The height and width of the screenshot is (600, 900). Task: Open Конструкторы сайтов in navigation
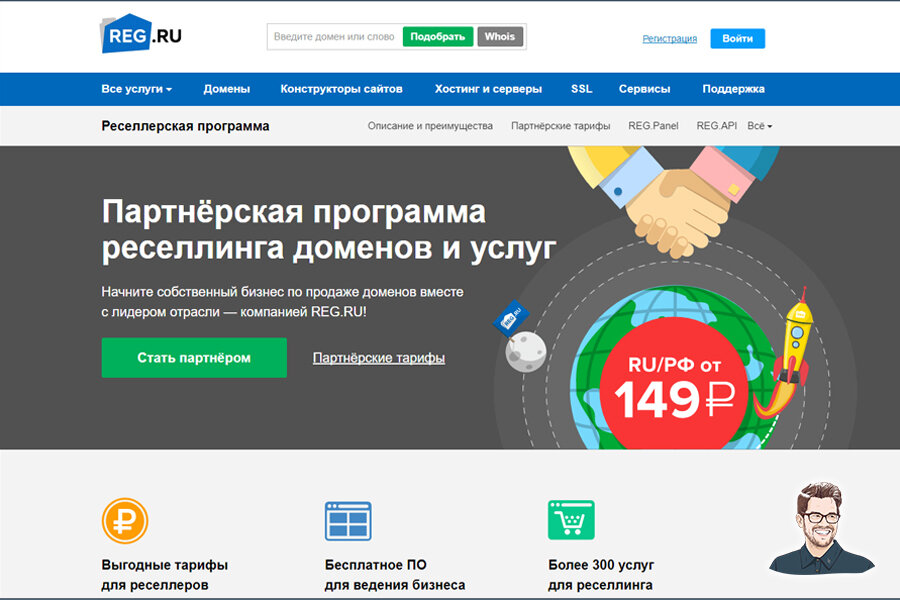(342, 89)
